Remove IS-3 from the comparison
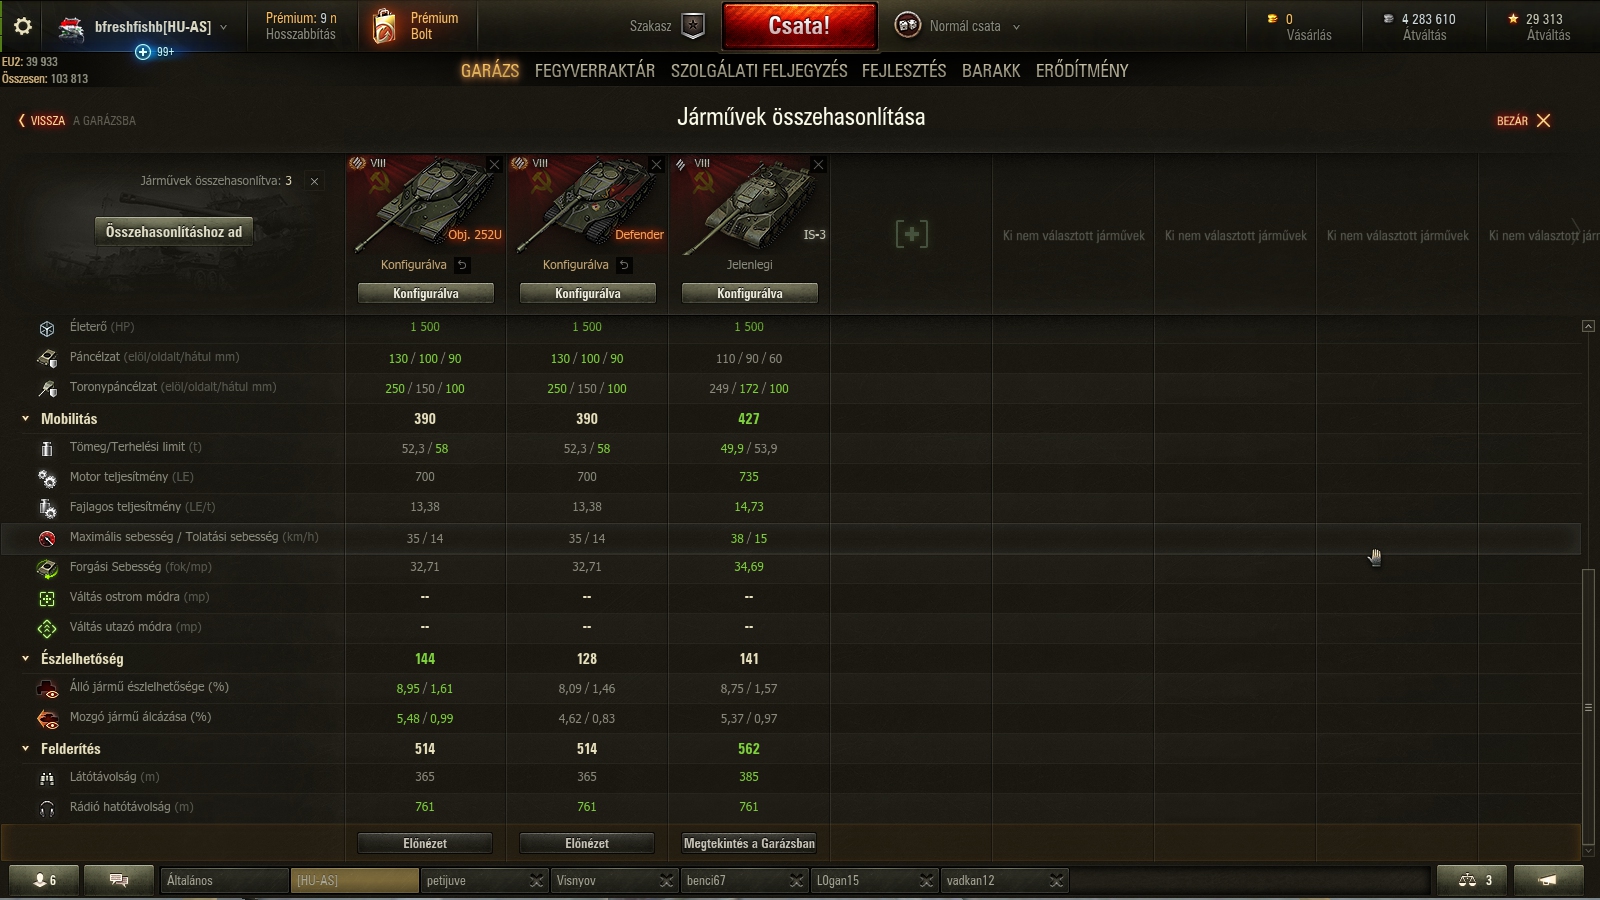Image resolution: width=1600 pixels, height=900 pixels. point(818,165)
